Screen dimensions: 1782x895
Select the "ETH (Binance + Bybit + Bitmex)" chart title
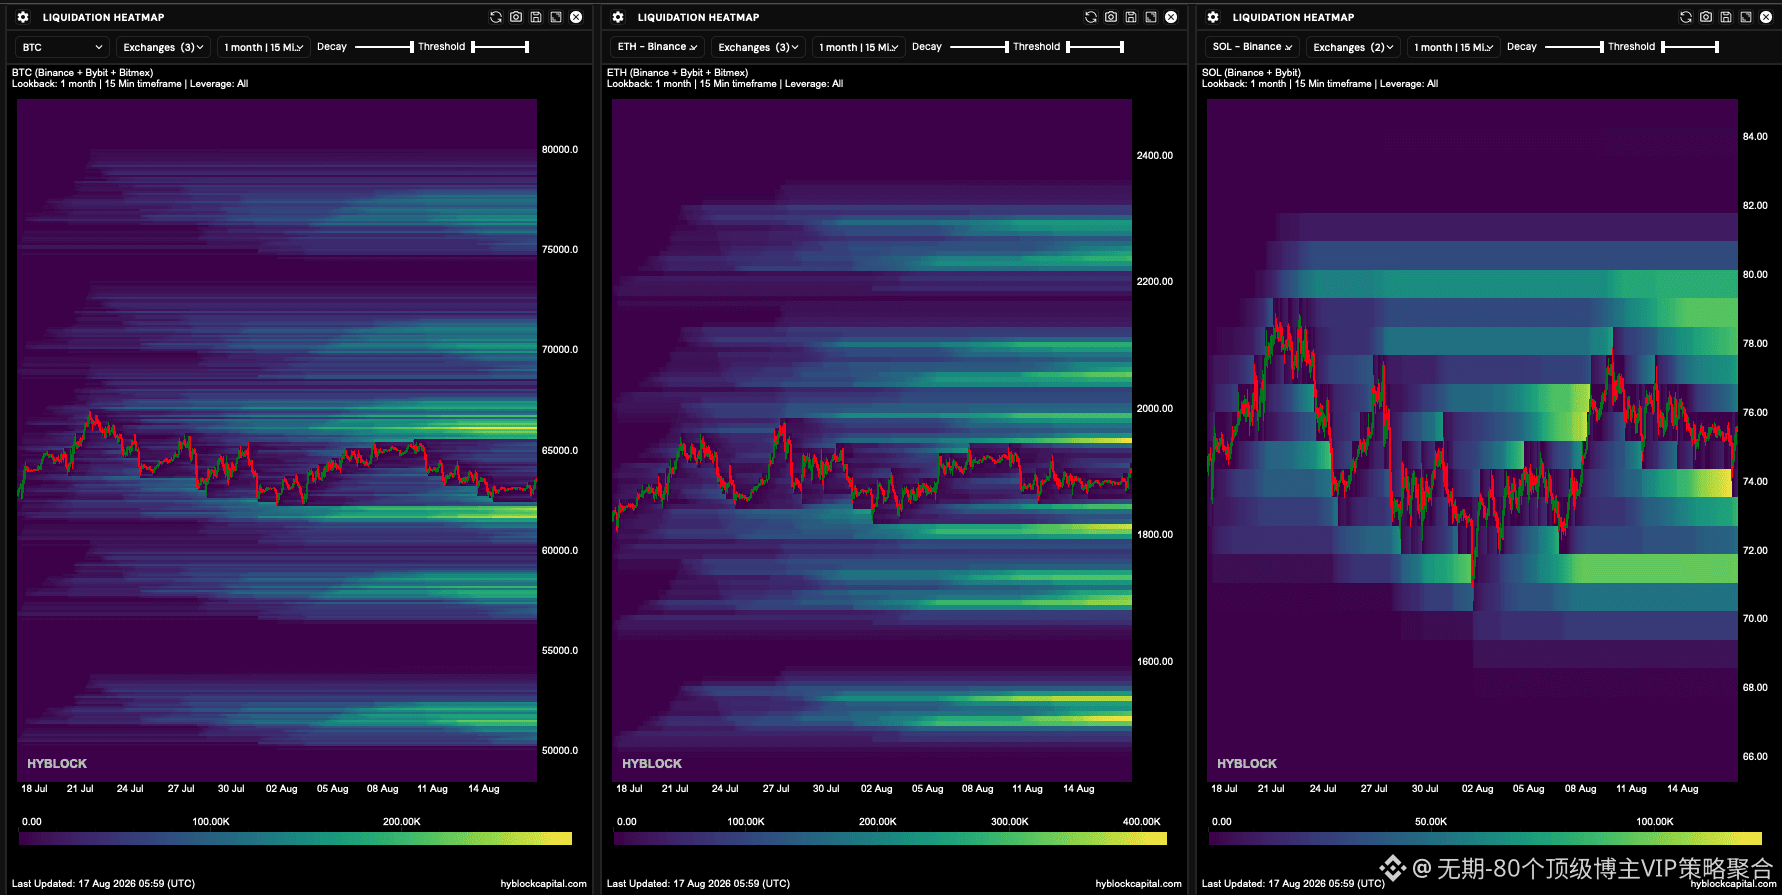click(677, 73)
